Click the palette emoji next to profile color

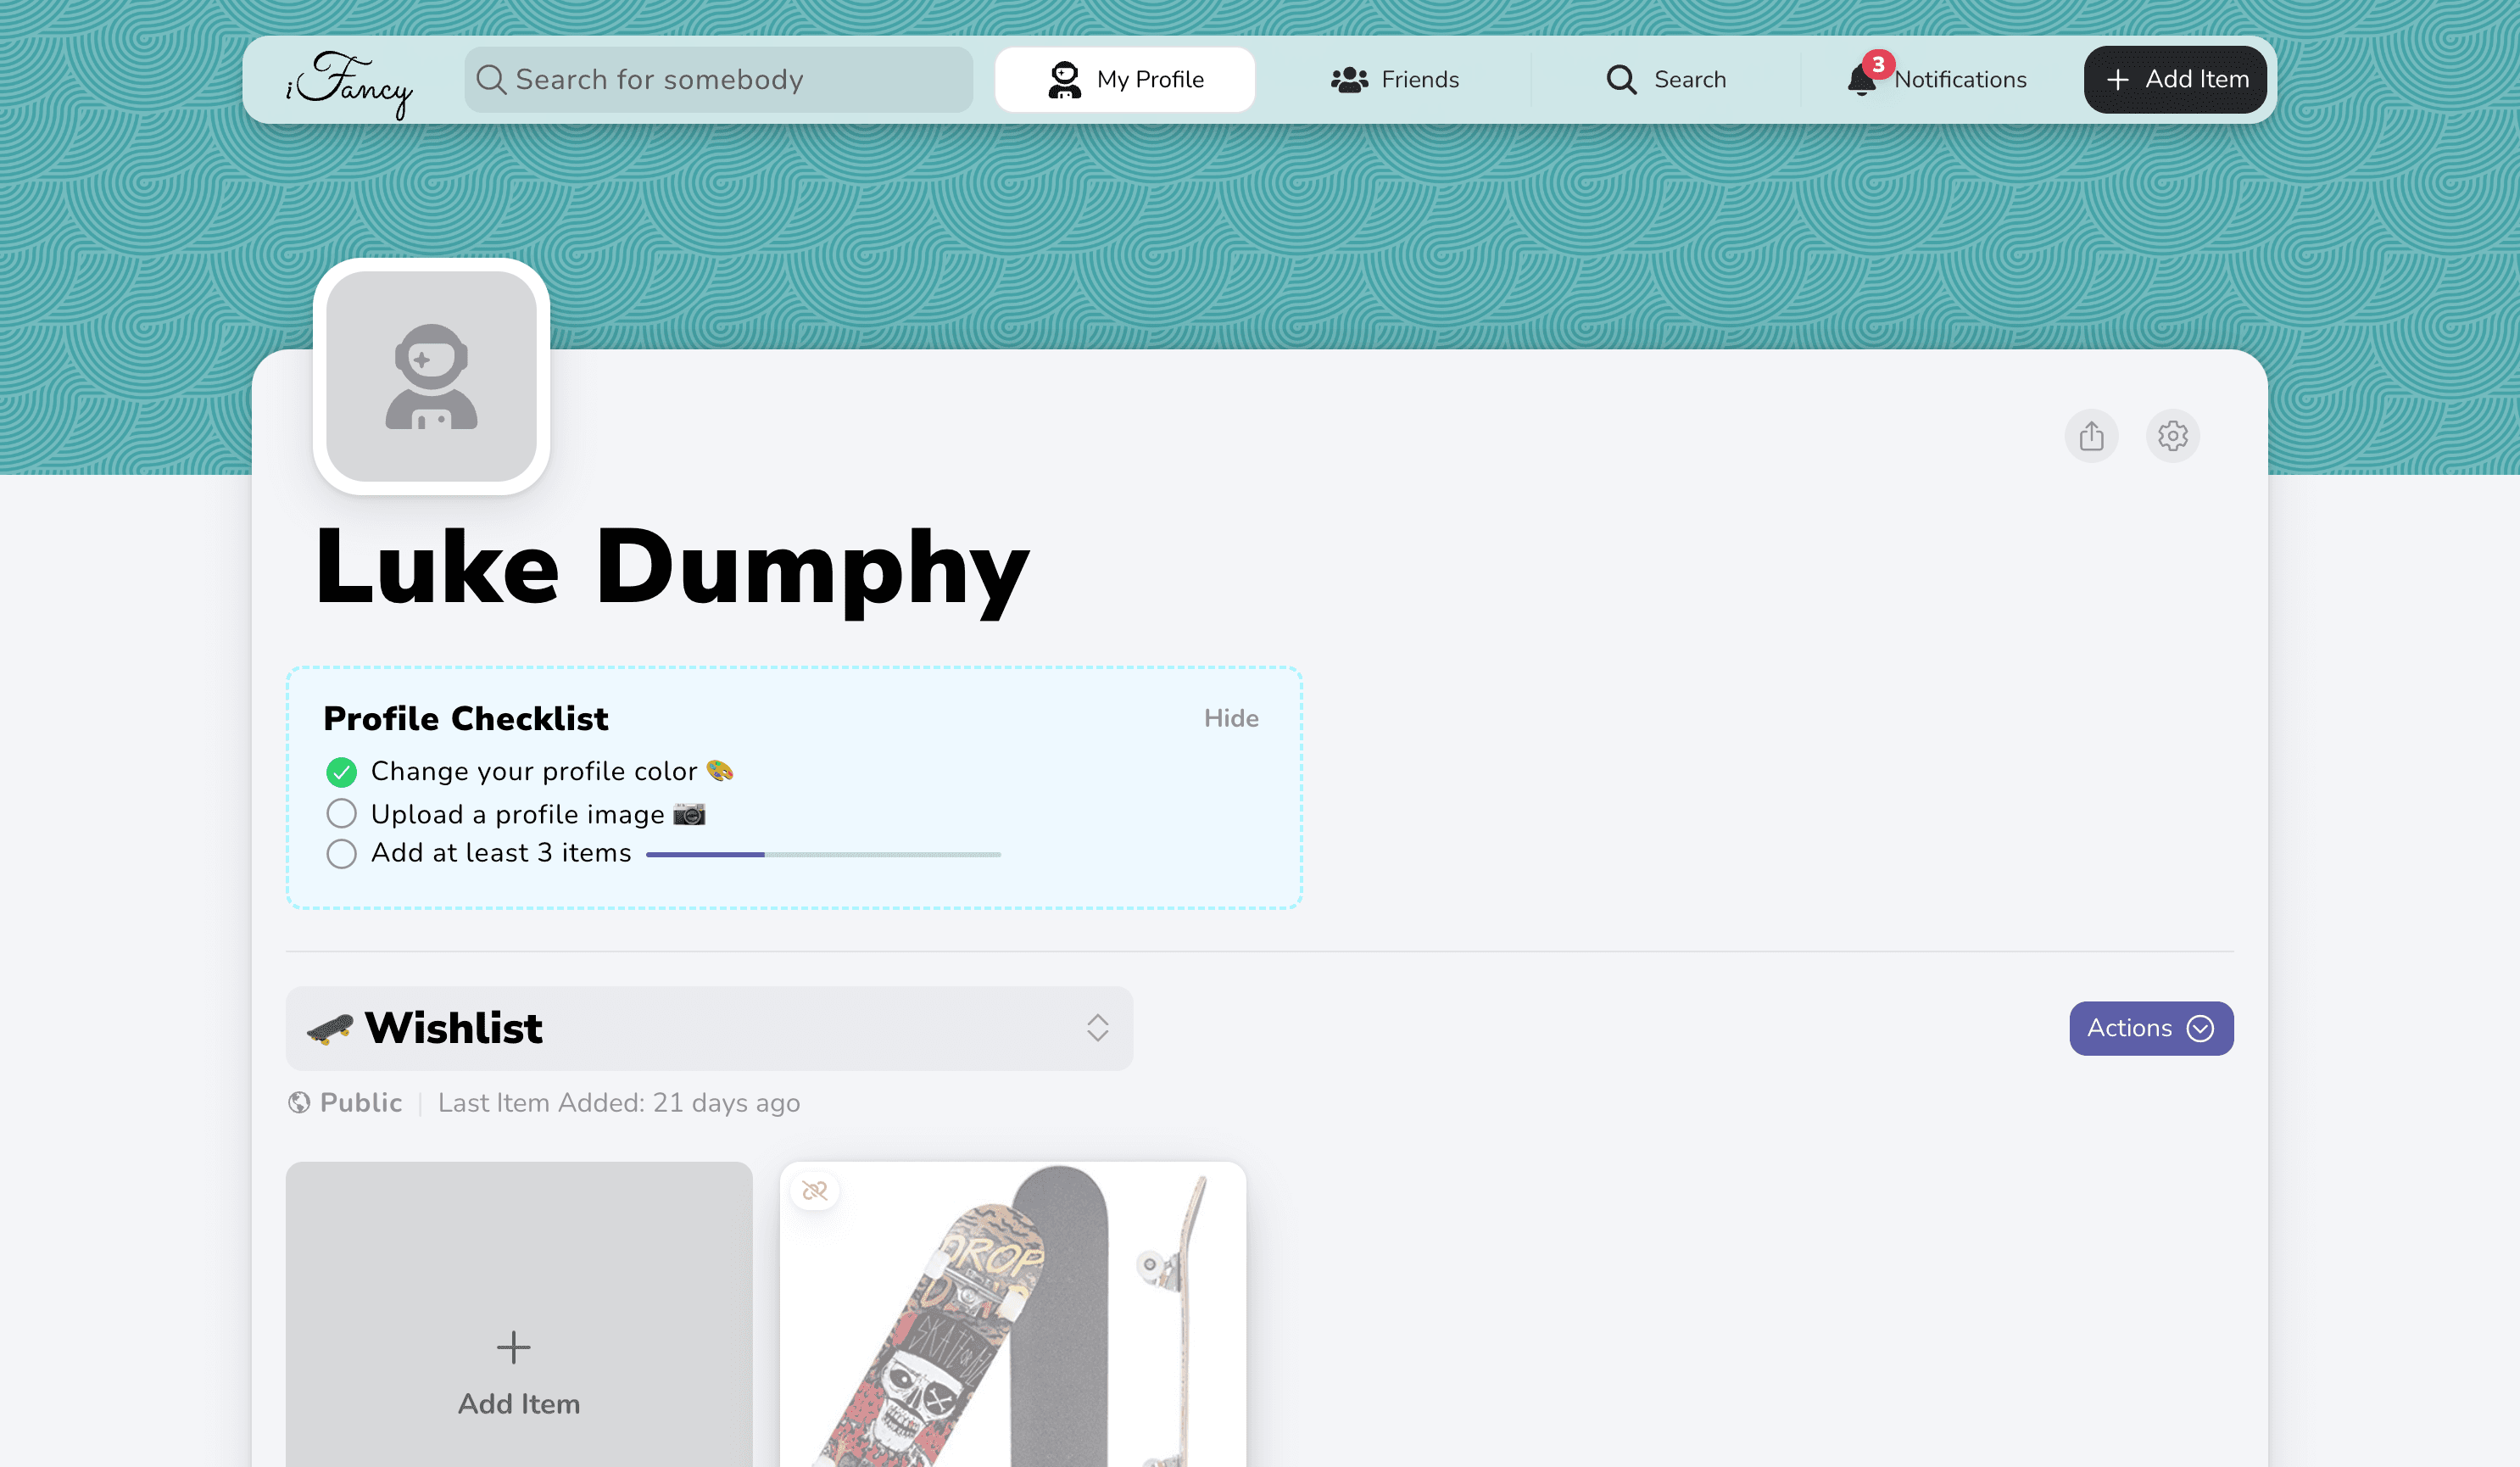720,770
